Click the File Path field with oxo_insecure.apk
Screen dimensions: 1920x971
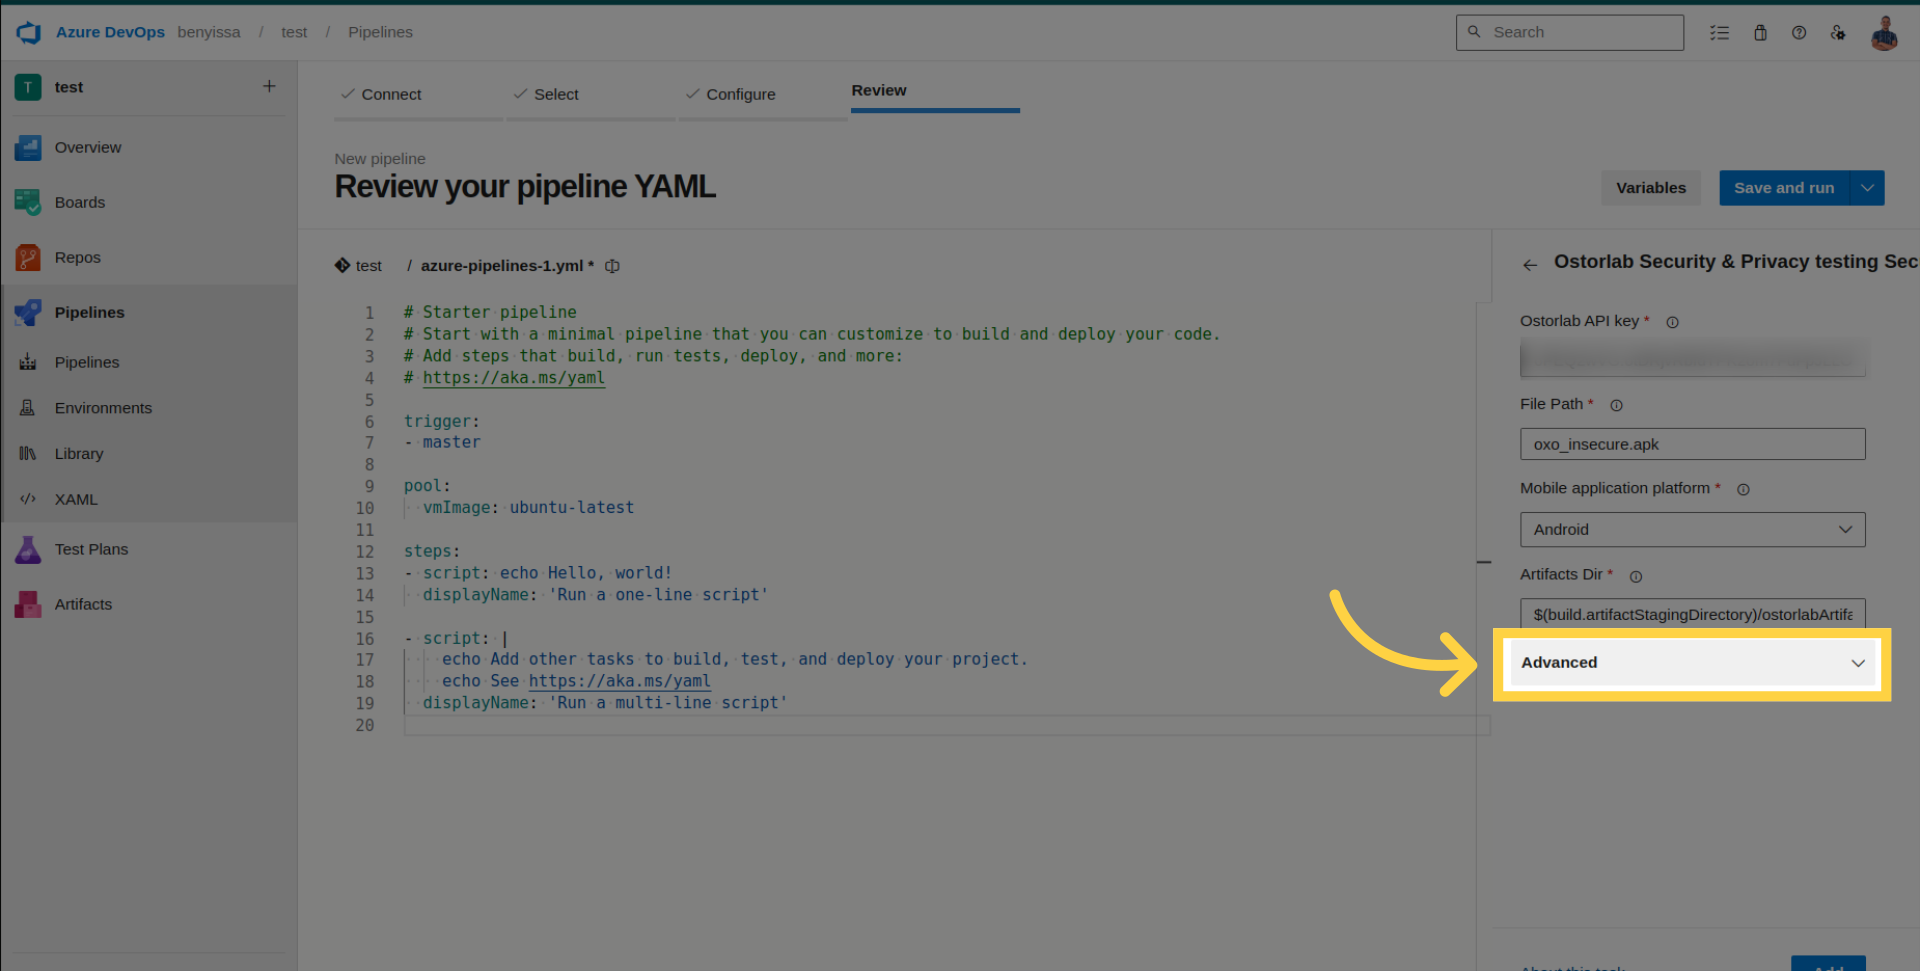(x=1692, y=444)
